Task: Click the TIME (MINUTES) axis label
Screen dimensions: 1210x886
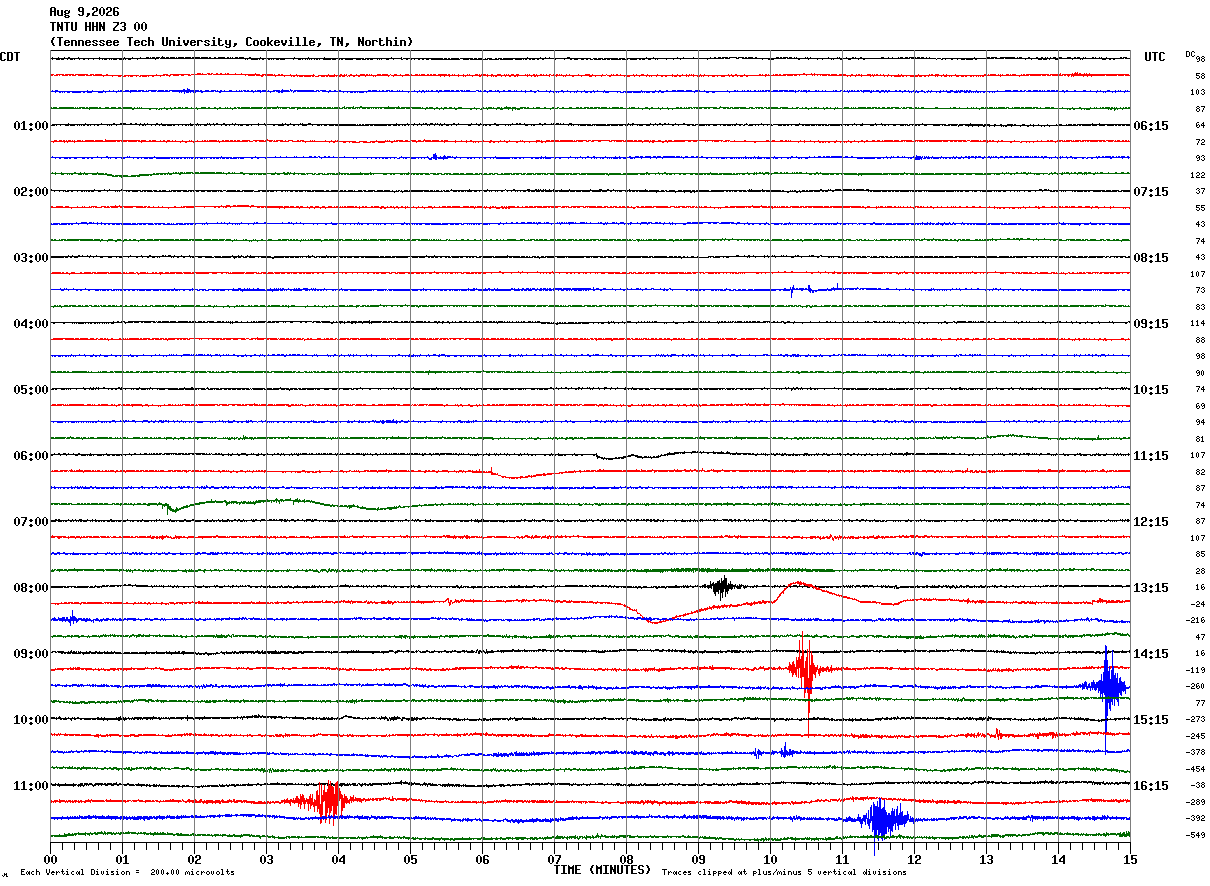Action: 602,870
